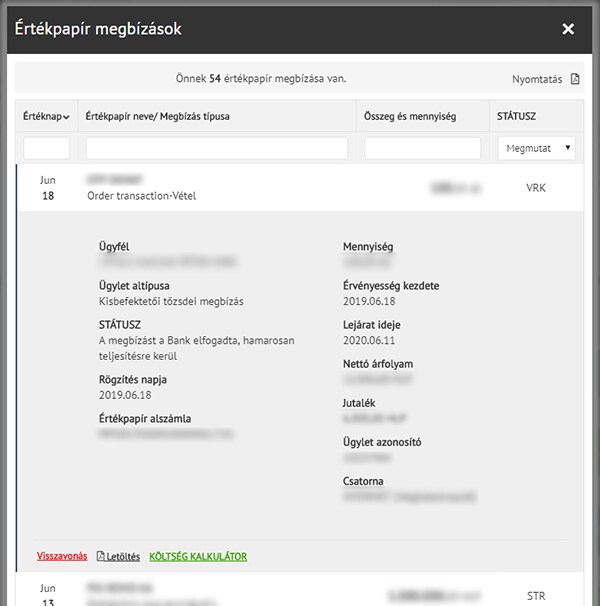
Task: Focus the Értéknap date filter field
Action: click(47, 148)
